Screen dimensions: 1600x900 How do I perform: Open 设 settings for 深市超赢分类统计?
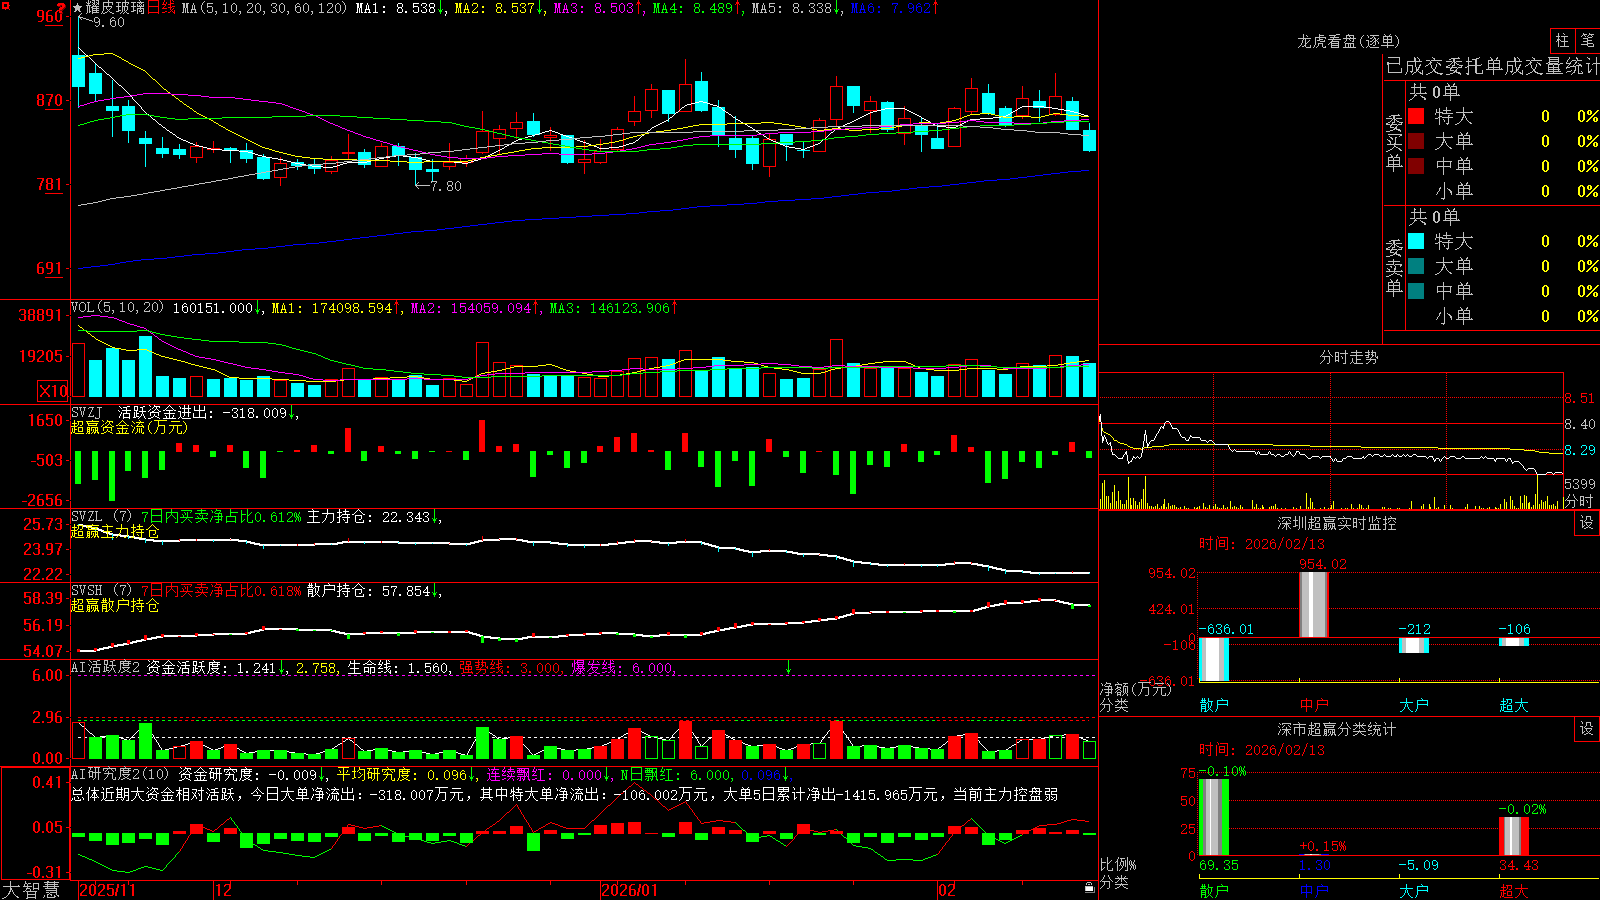tap(1586, 729)
